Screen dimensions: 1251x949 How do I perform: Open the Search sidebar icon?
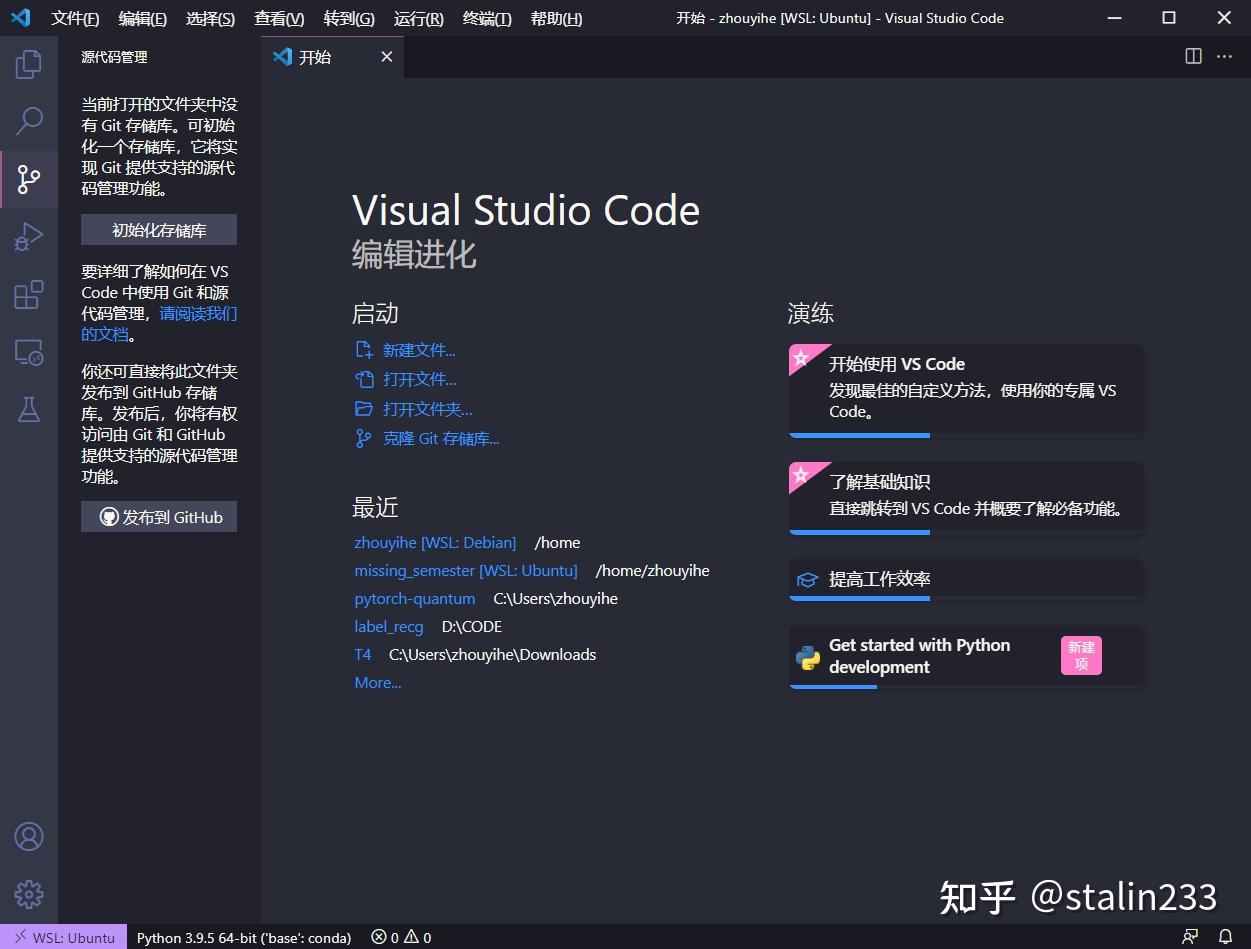pos(29,121)
